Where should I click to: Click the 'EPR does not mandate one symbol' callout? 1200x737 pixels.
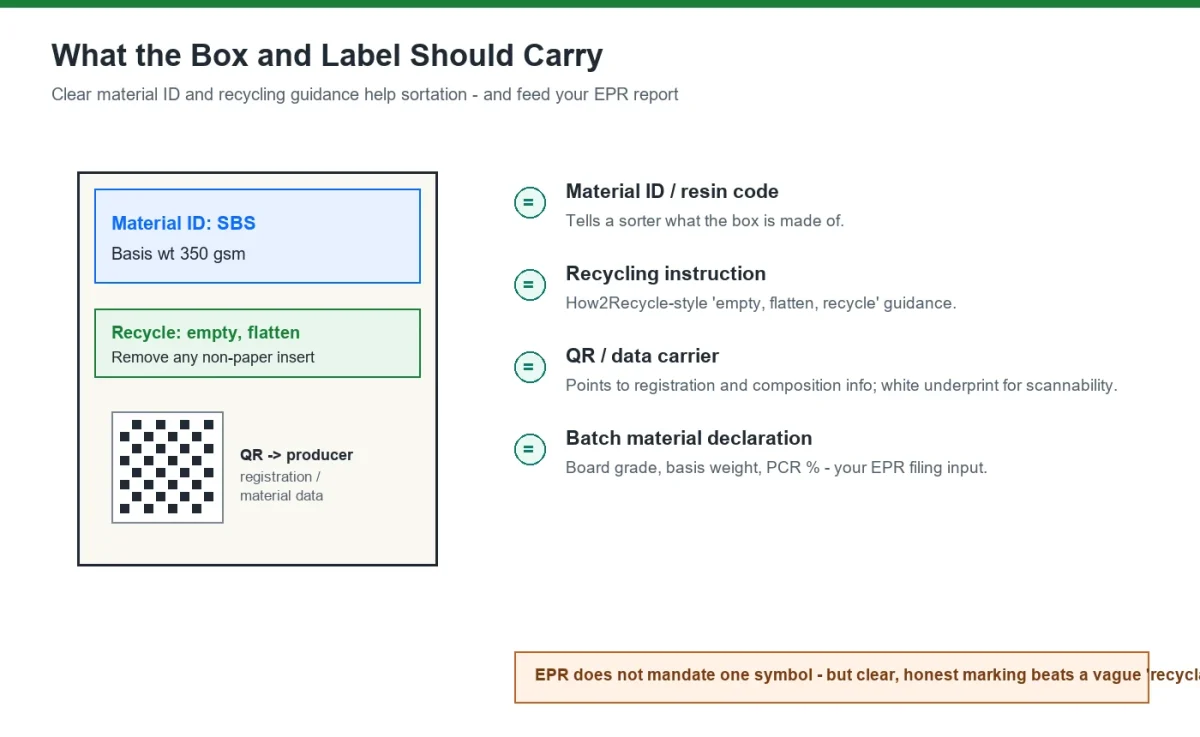click(x=831, y=677)
